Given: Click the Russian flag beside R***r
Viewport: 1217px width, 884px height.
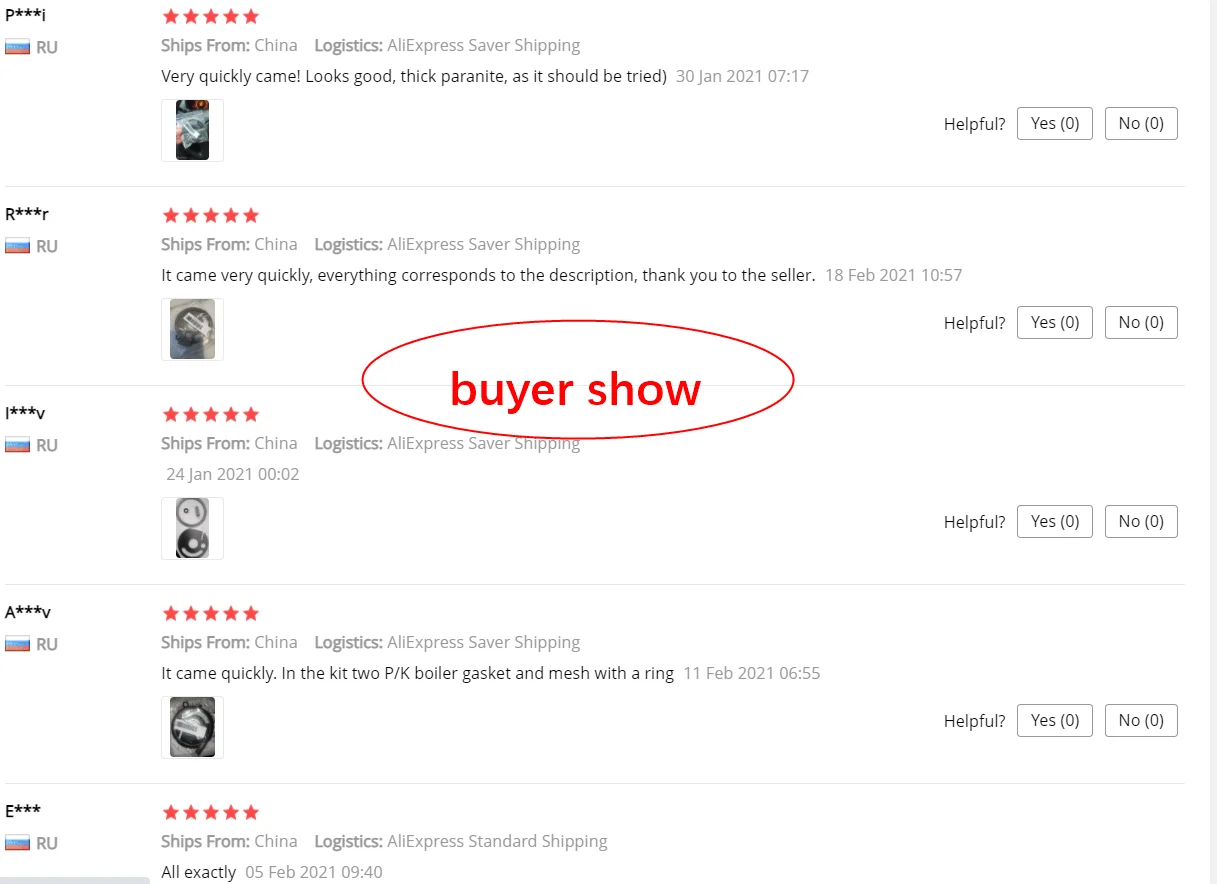Looking at the screenshot, I should coord(17,246).
